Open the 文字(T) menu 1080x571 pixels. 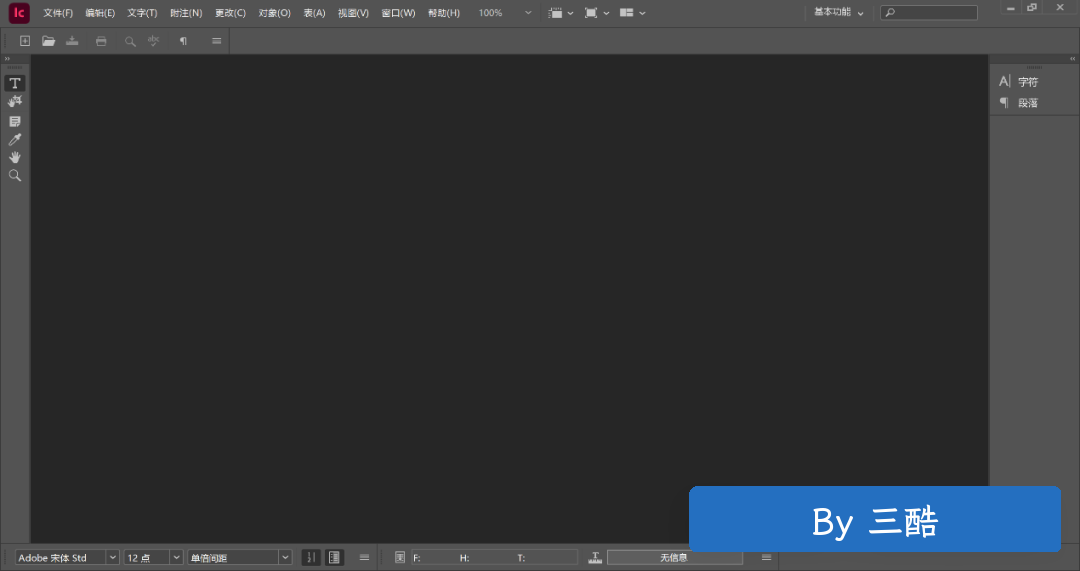tap(142, 13)
